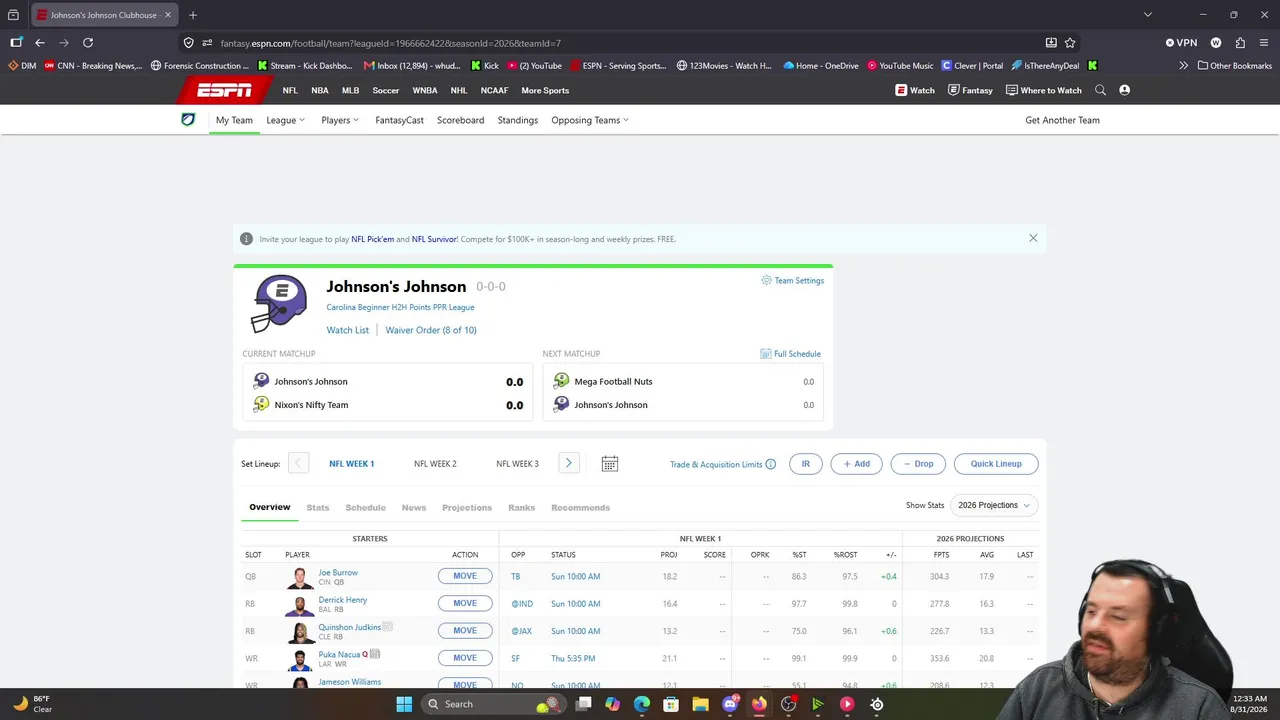Open SteelSeries app from the taskbar
This screenshot has width=1280, height=720.
pyautogui.click(x=877, y=704)
